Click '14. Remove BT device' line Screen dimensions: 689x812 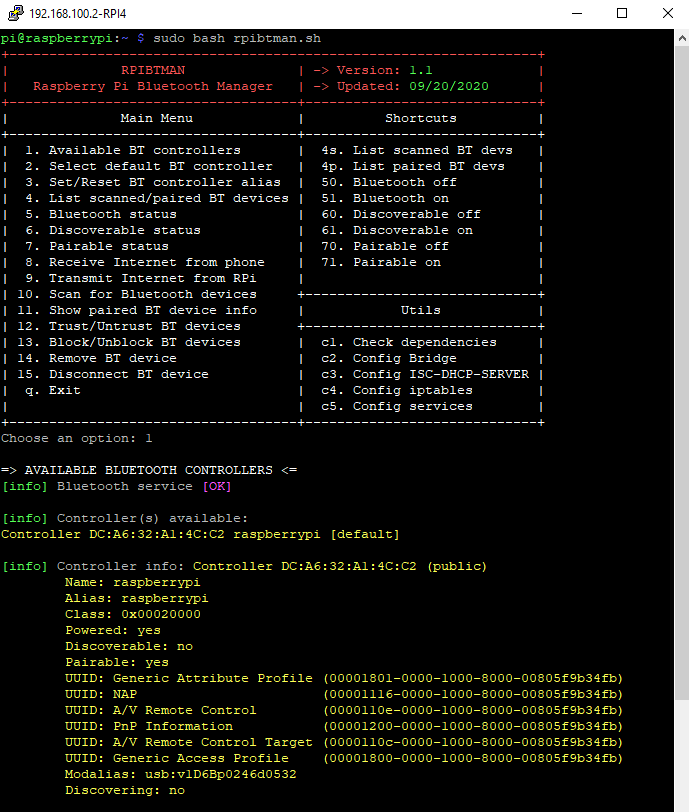[x=97, y=359]
